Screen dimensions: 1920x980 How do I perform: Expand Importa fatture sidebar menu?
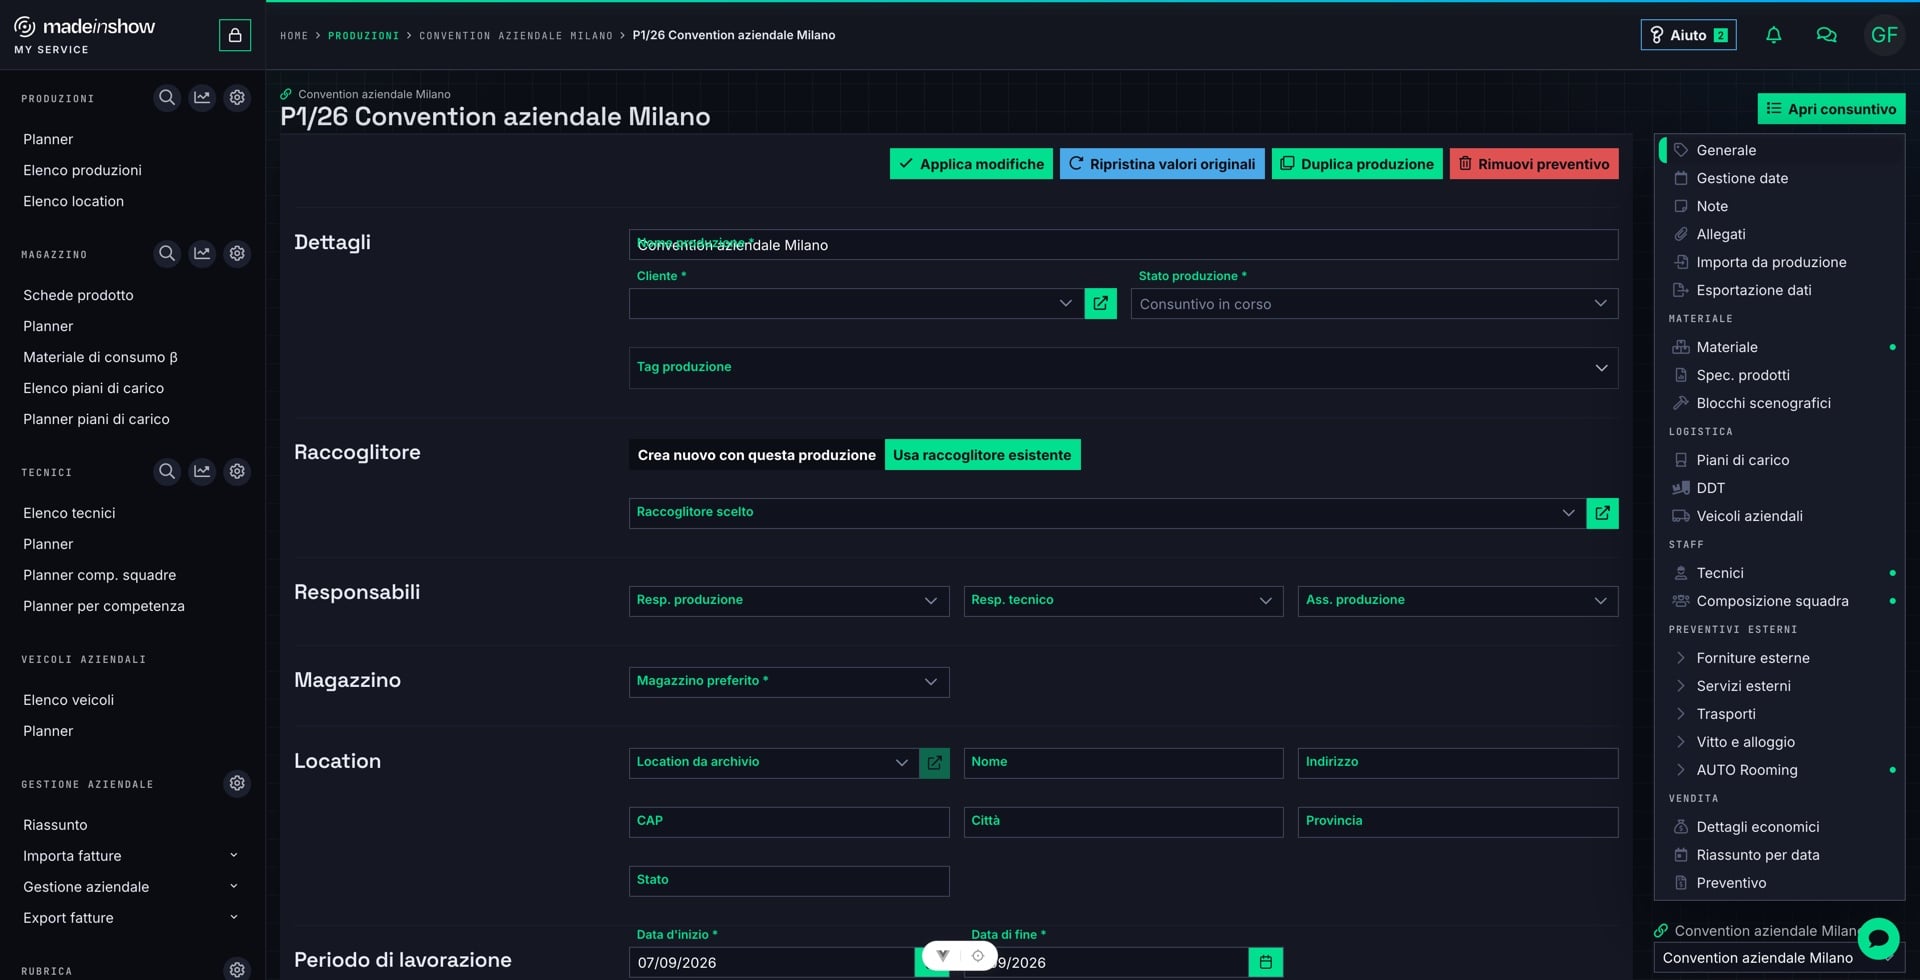pyautogui.click(x=131, y=856)
